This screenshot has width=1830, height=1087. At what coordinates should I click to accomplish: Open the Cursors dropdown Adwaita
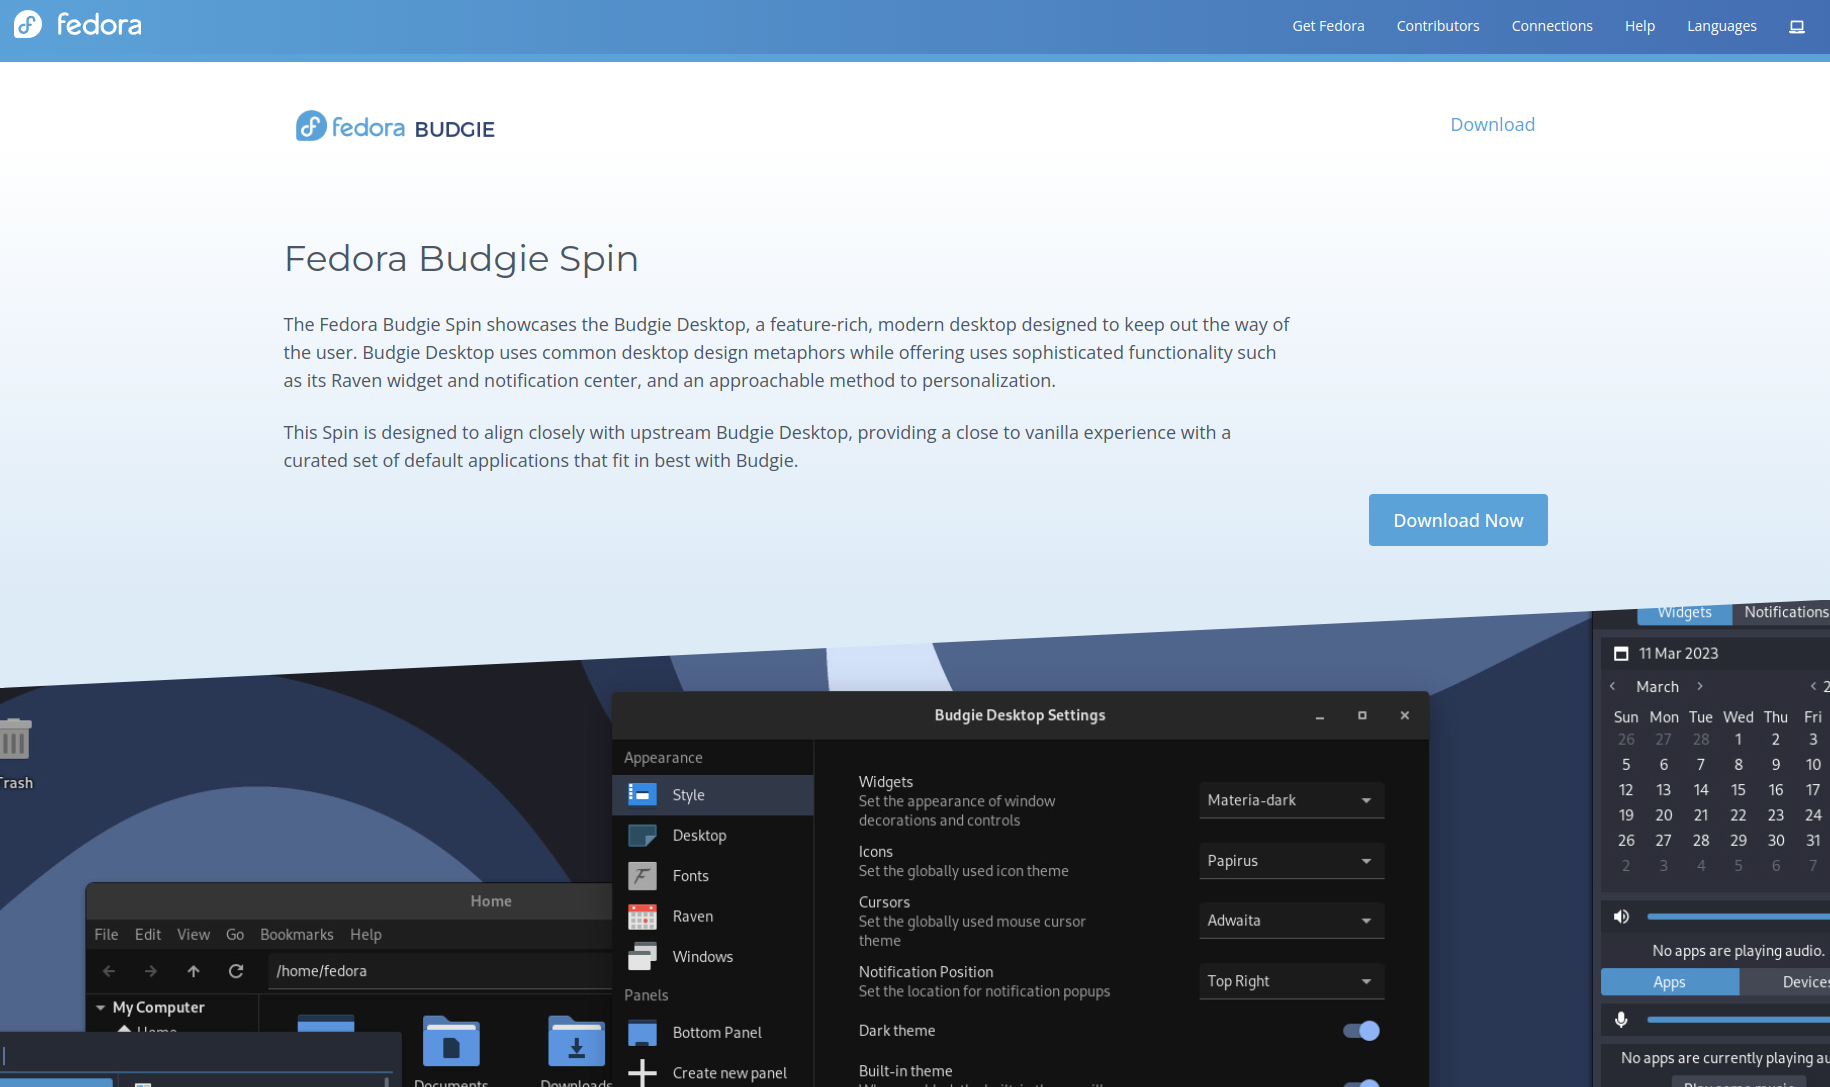[1291, 920]
